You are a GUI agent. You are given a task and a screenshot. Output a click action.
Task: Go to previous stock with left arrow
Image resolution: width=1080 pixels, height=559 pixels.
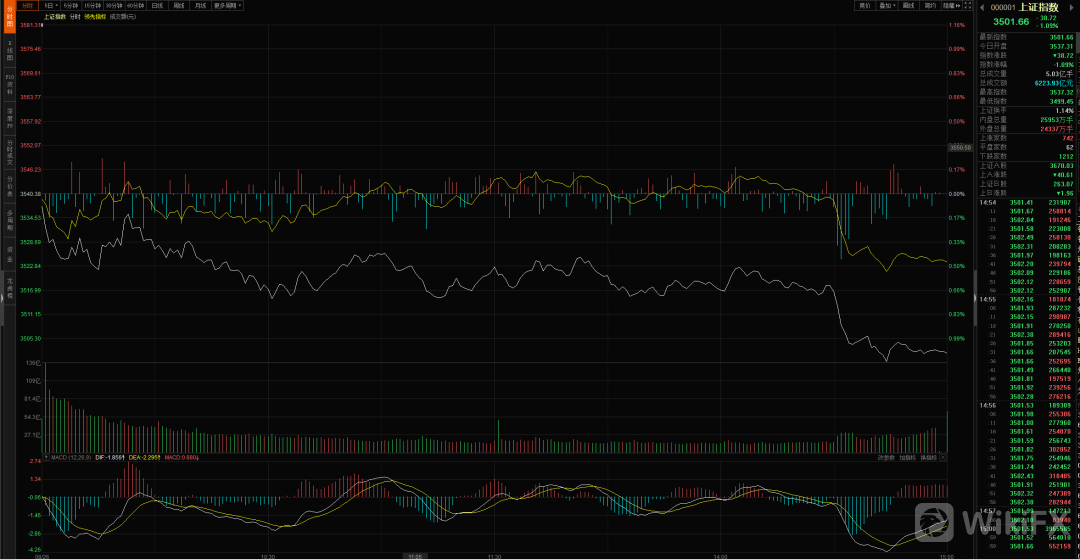(x=983, y=6)
